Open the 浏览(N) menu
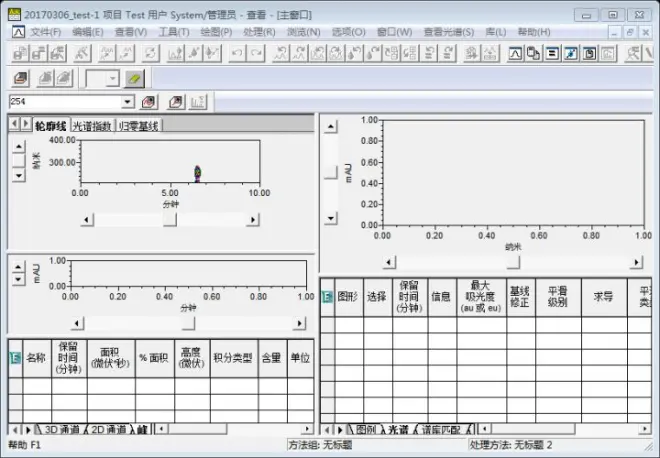660x458 pixels. point(303,32)
